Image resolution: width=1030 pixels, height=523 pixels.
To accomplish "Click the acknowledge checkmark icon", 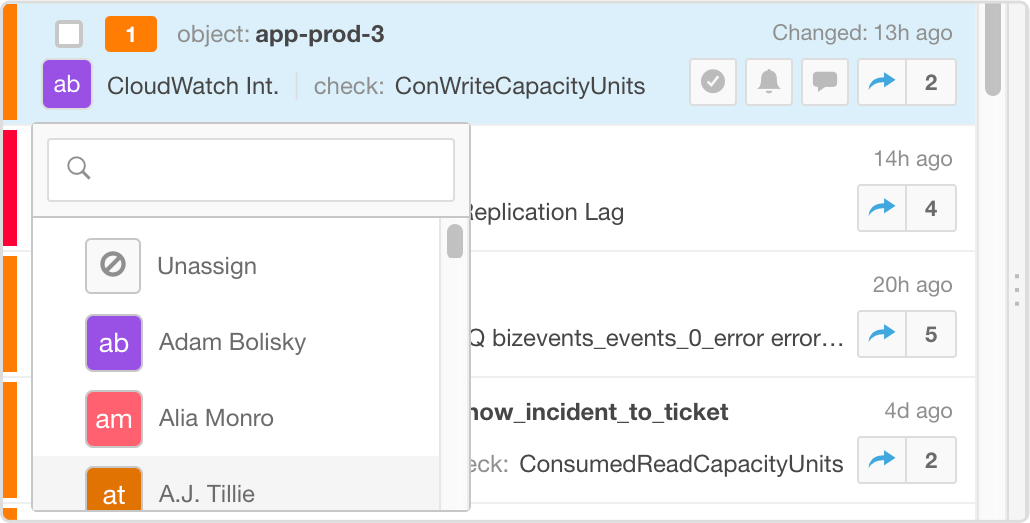I will click(x=713, y=83).
